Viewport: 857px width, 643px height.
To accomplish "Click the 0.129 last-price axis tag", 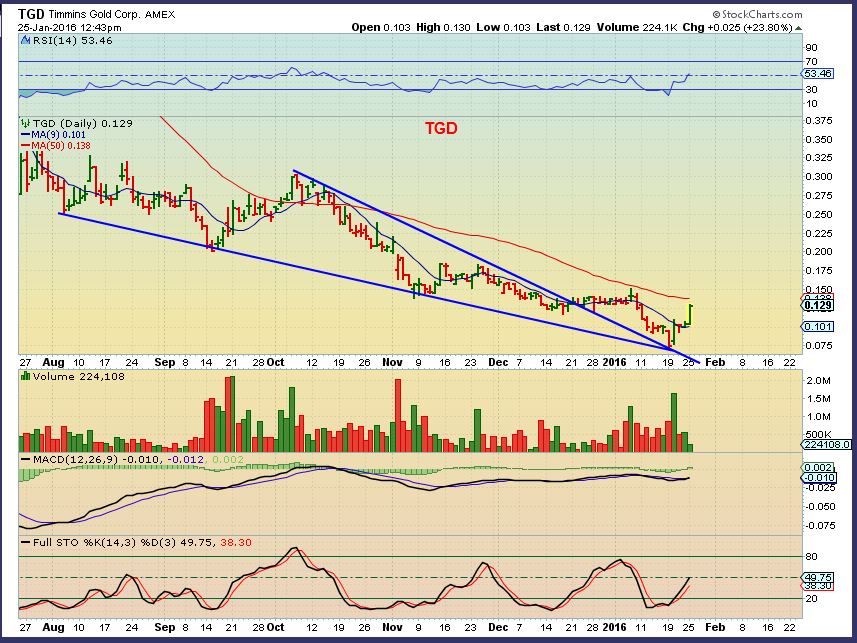I will tap(818, 305).
